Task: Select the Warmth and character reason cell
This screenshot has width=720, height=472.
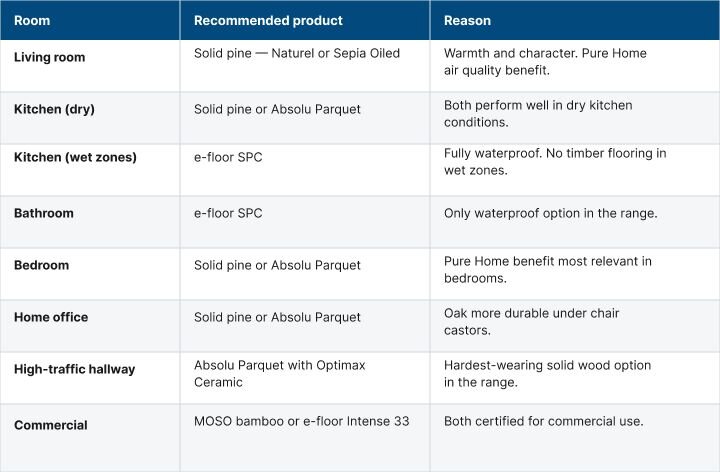Action: coord(545,61)
